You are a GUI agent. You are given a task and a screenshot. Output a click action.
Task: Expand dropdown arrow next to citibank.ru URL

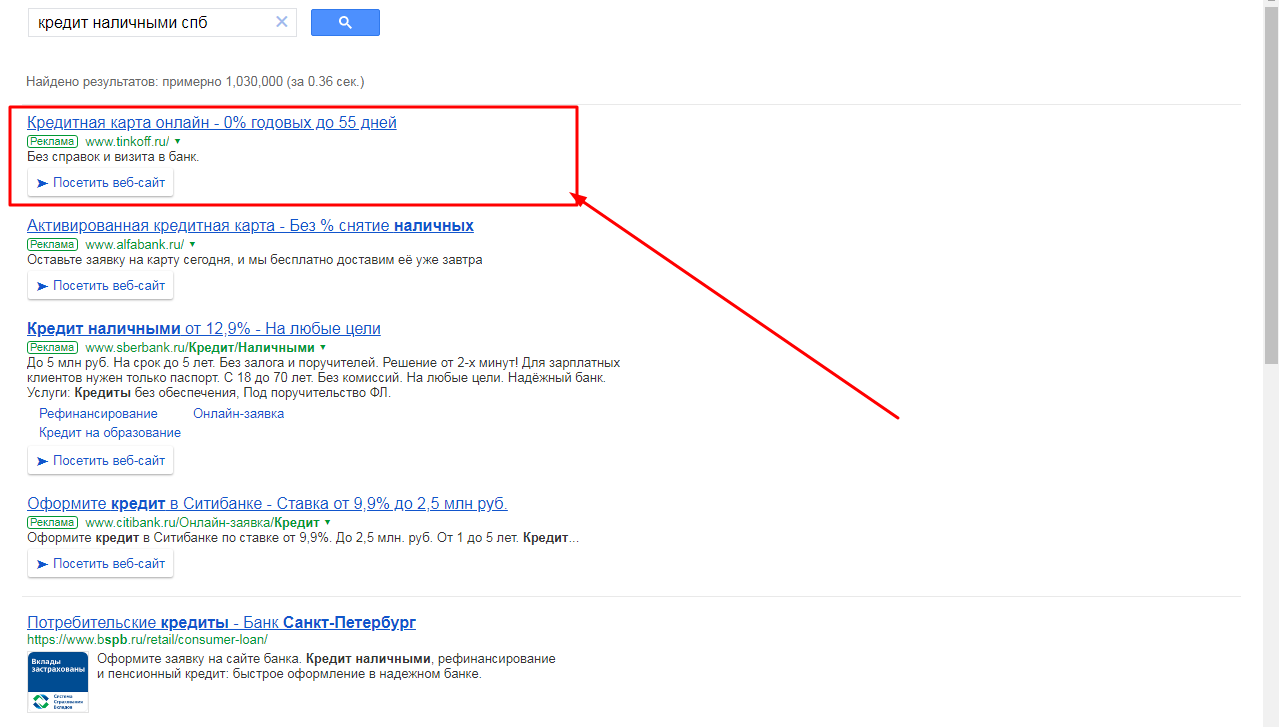327,522
